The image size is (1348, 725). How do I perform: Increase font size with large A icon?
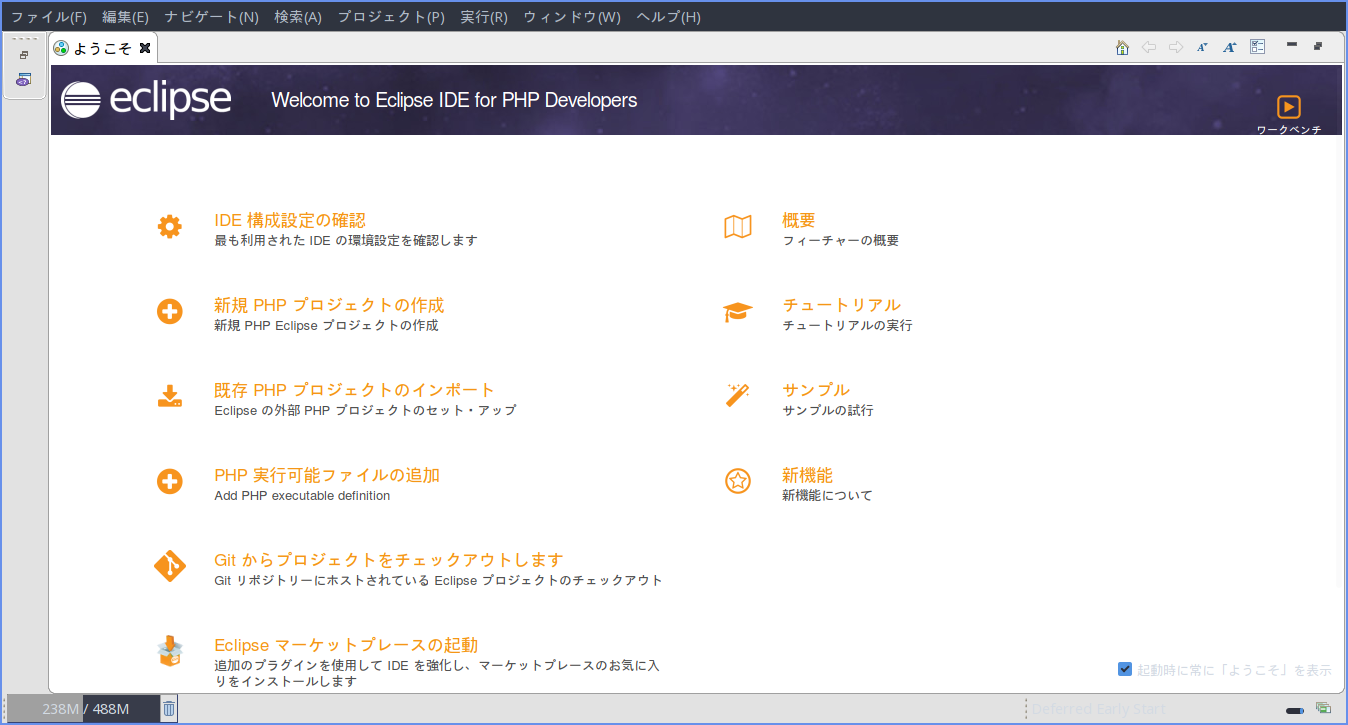(x=1230, y=47)
